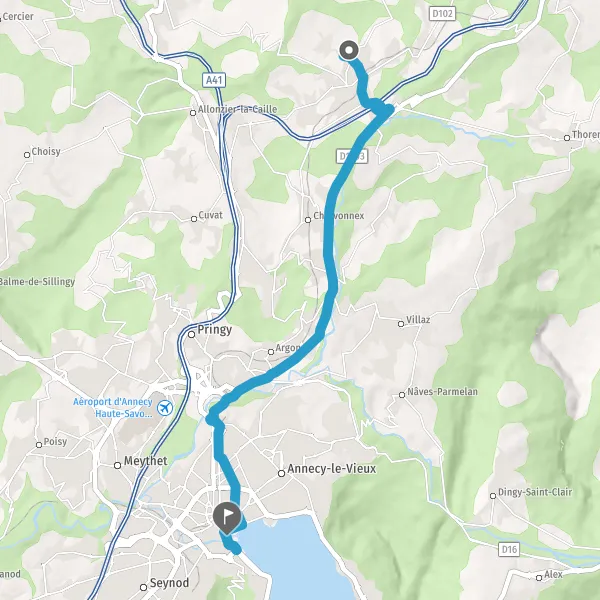The image size is (600, 600).
Task: Select the Cuvat village label
Action: coord(210,215)
